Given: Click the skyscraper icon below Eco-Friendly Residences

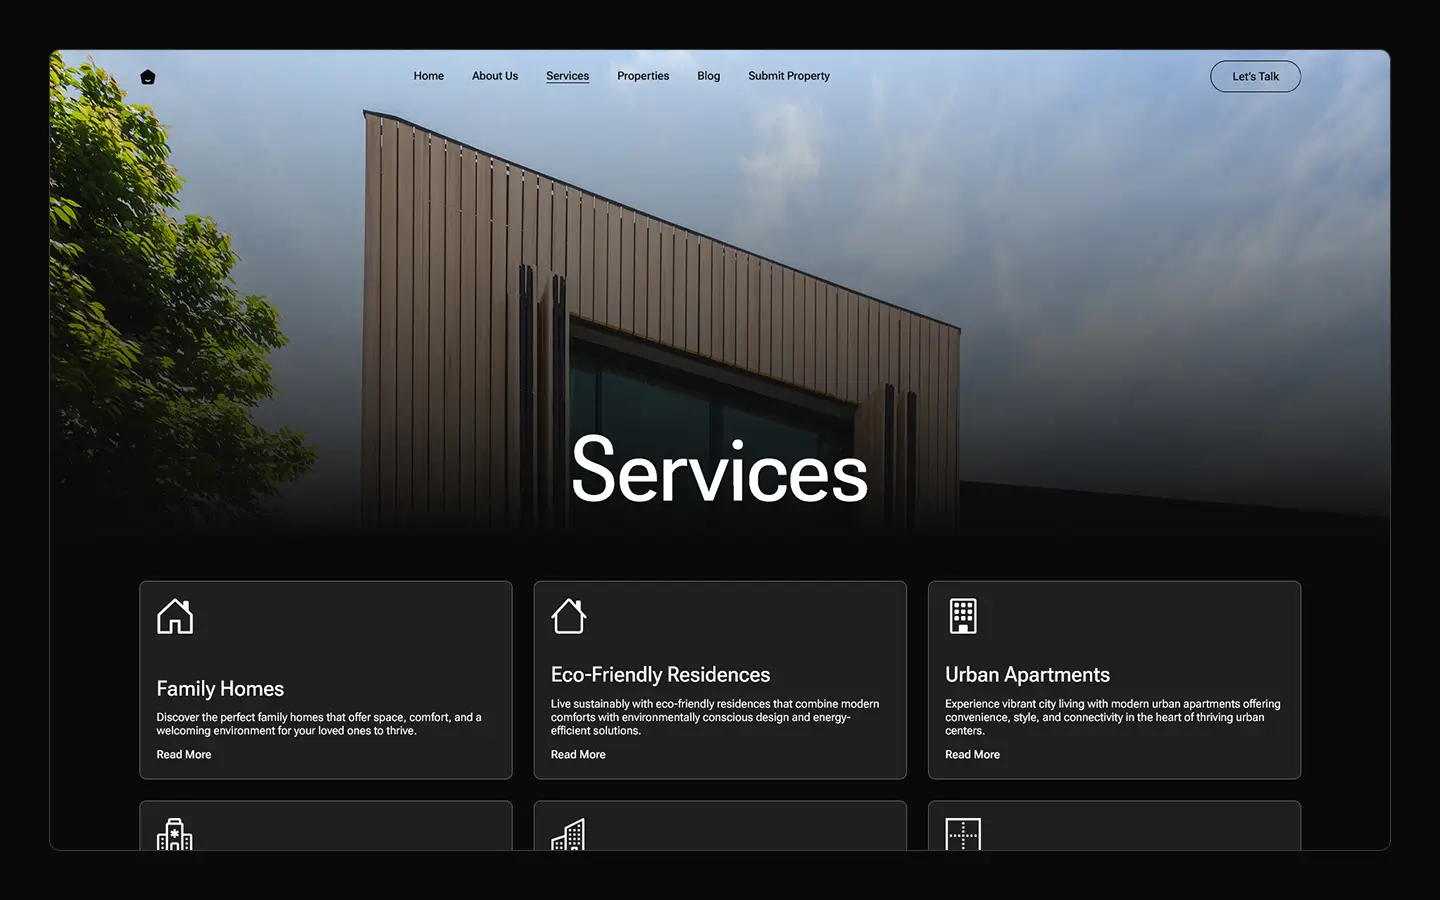Looking at the screenshot, I should coord(569,835).
